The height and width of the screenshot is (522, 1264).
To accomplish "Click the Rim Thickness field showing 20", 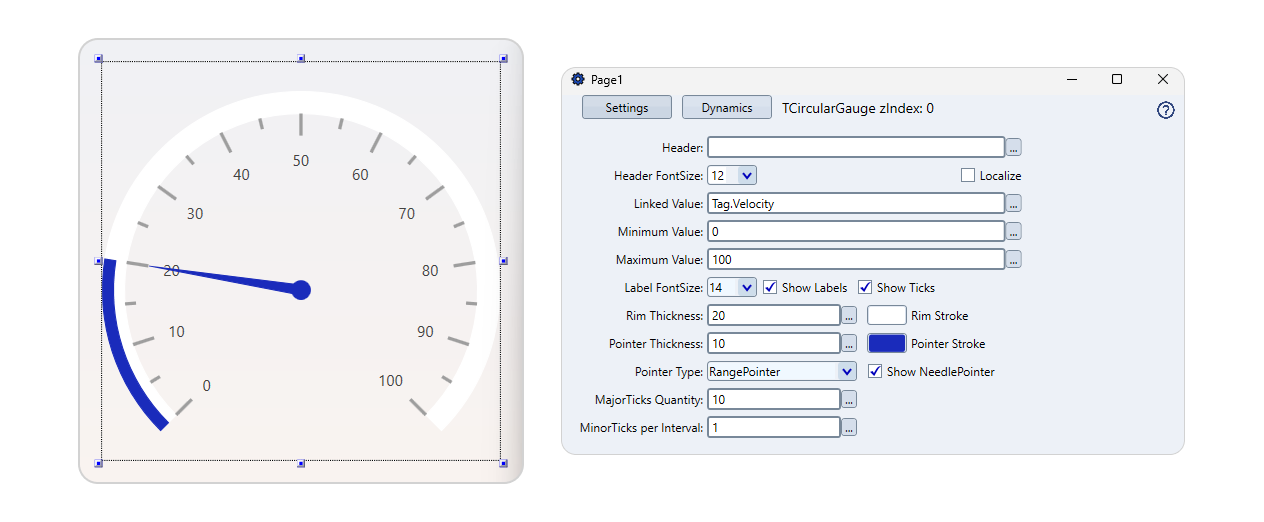I will [774, 316].
